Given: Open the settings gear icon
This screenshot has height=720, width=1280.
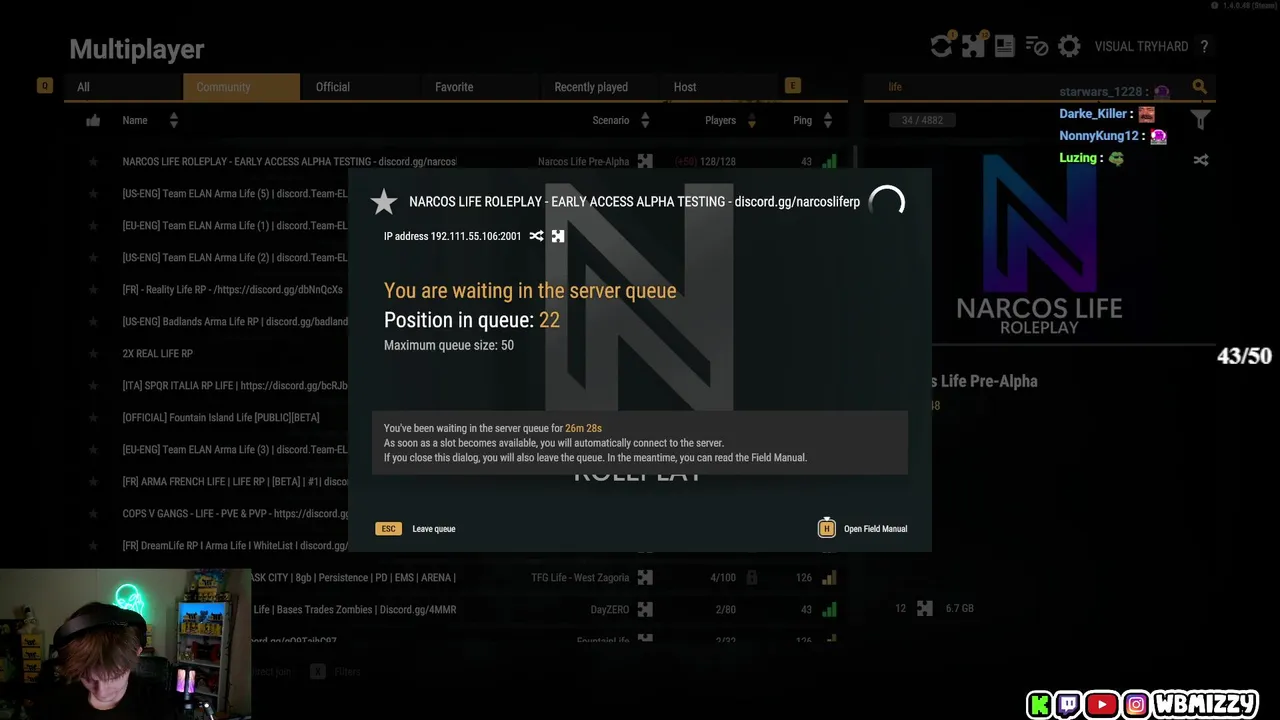Looking at the screenshot, I should [1069, 46].
